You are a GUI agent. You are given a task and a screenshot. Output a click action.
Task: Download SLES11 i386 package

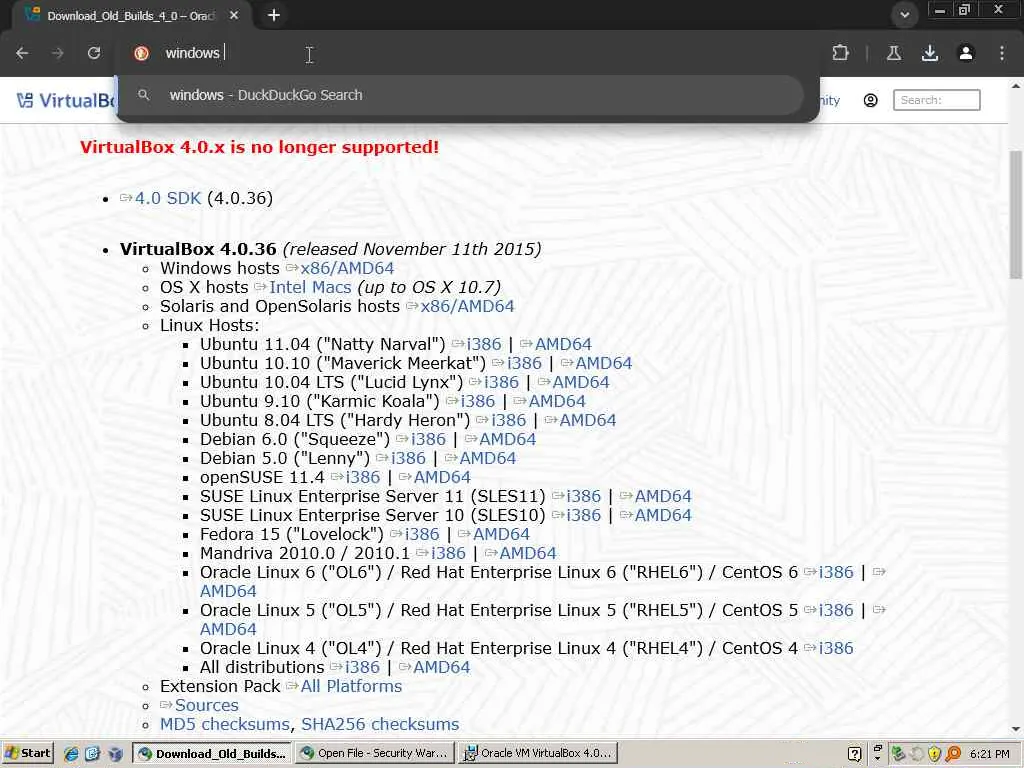pos(583,496)
